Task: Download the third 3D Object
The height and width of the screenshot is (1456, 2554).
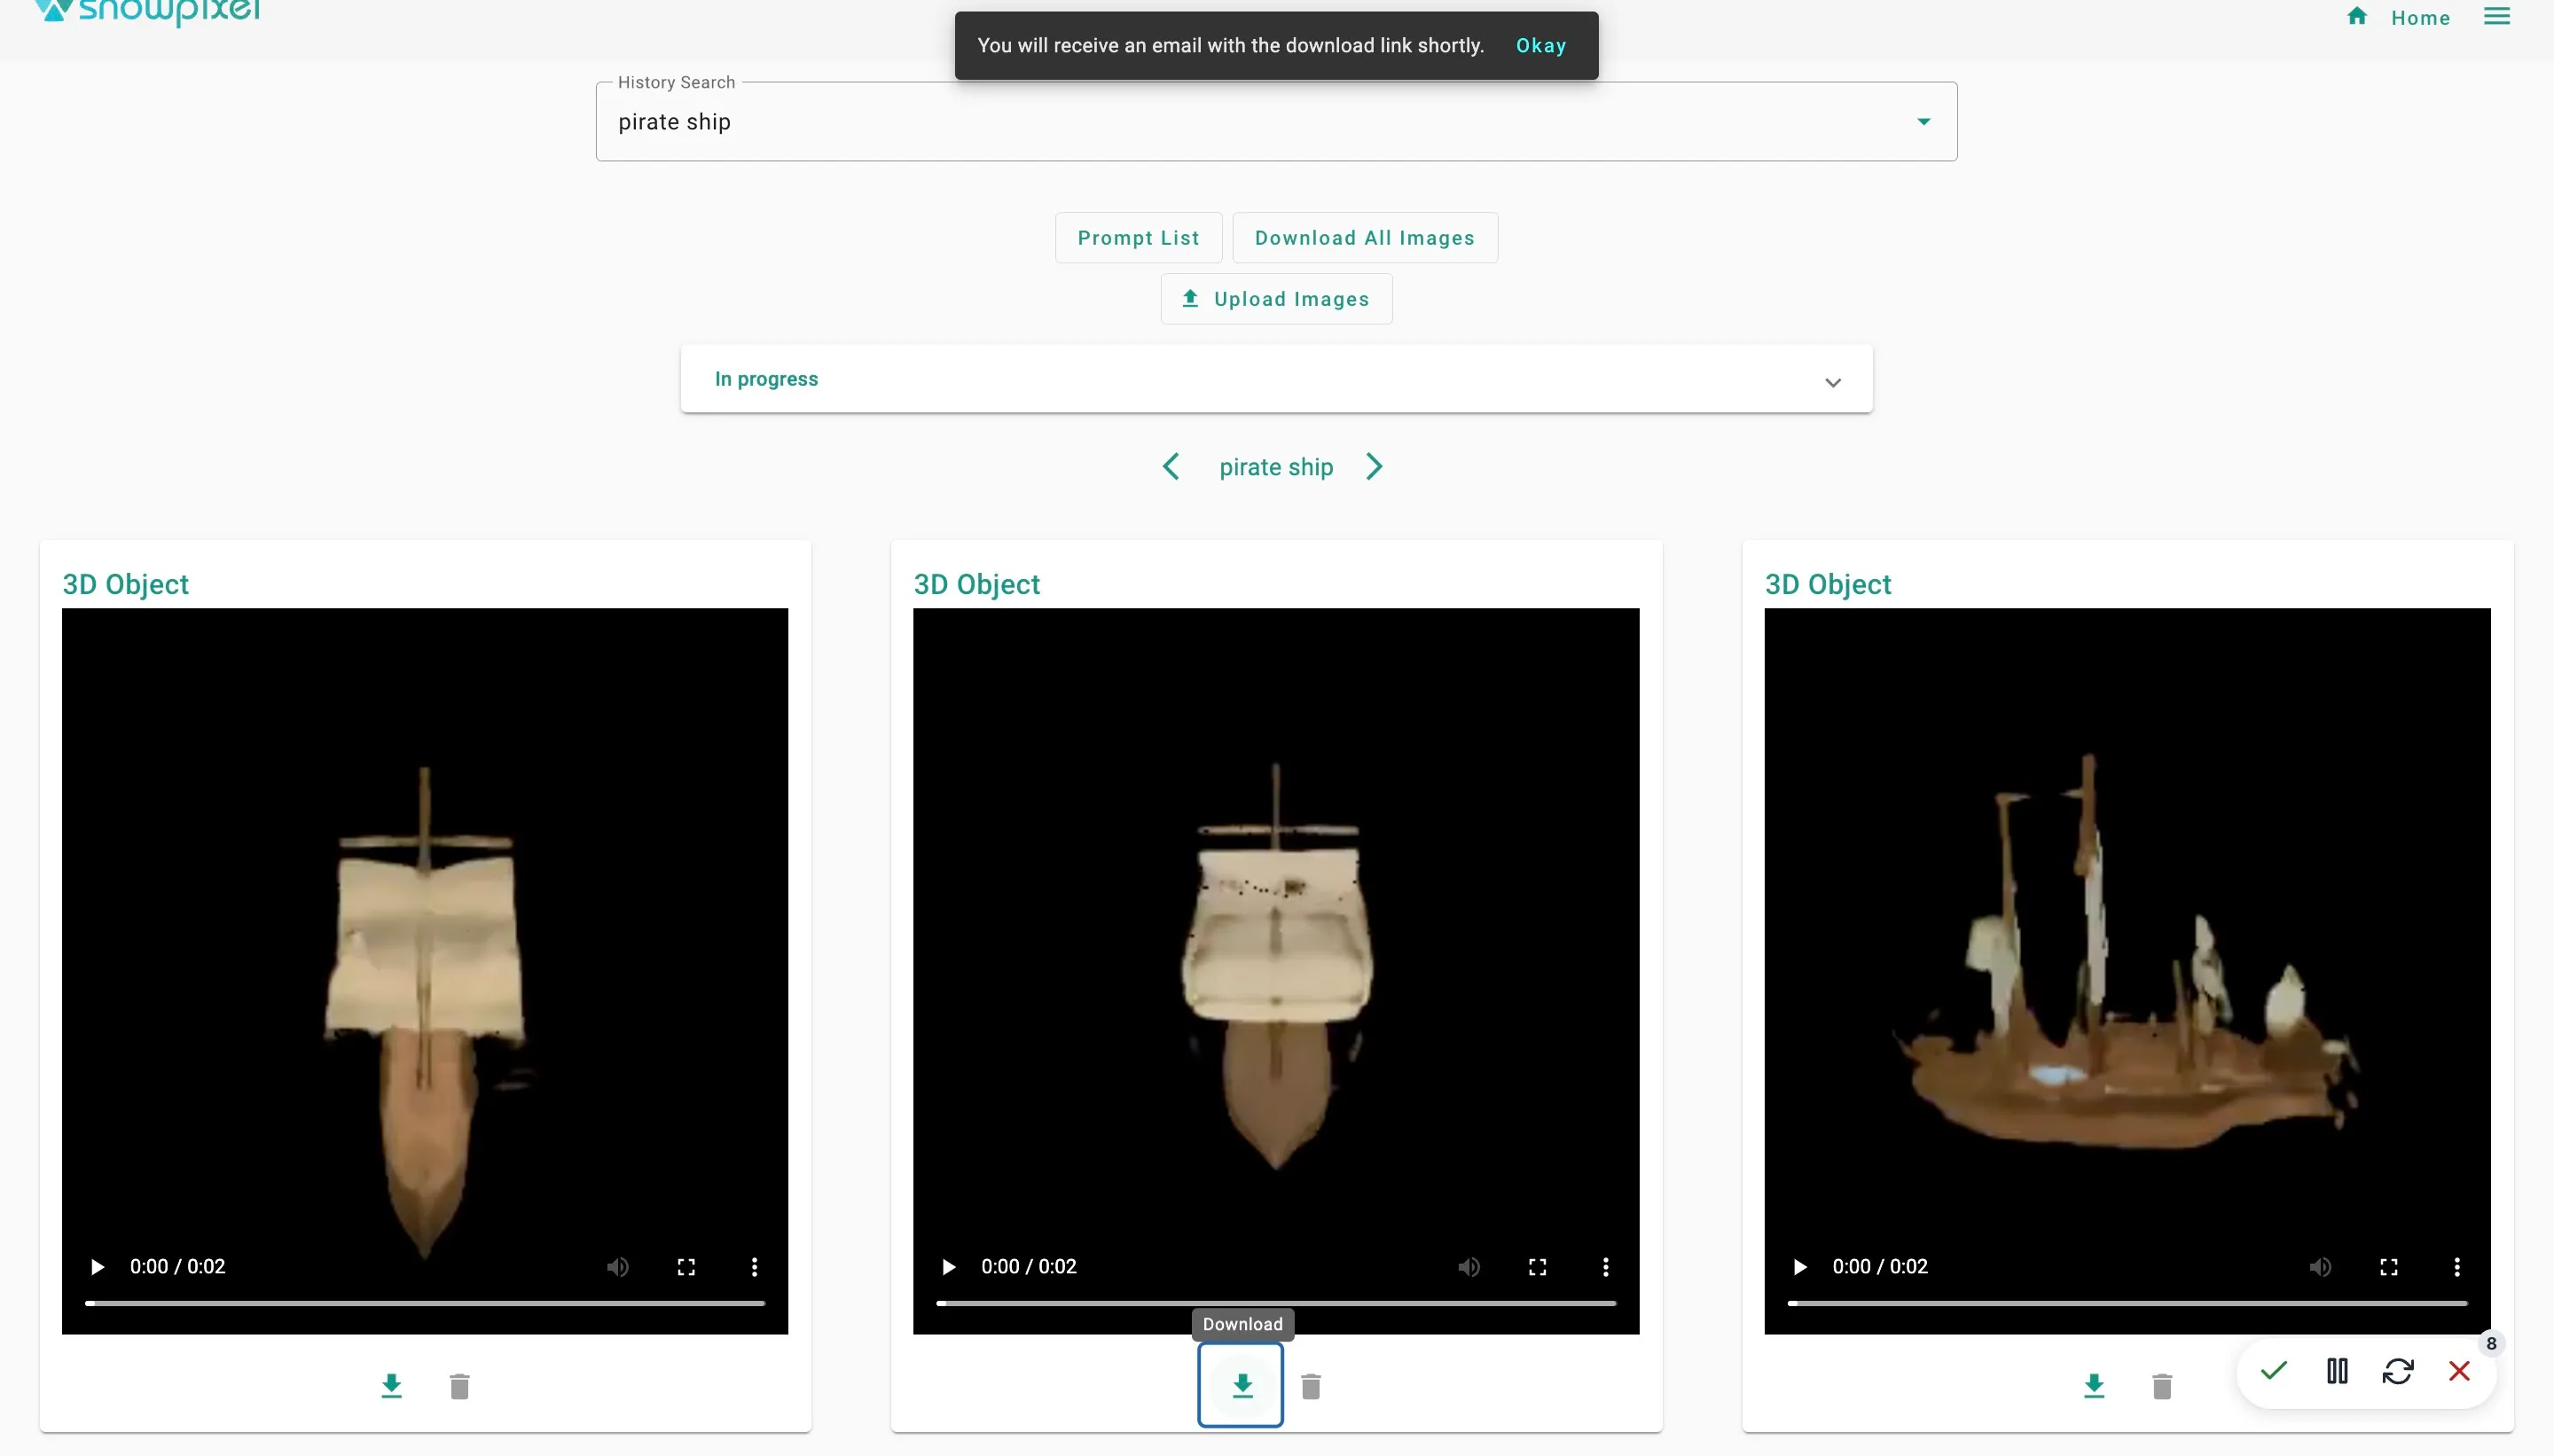Action: (x=2093, y=1386)
